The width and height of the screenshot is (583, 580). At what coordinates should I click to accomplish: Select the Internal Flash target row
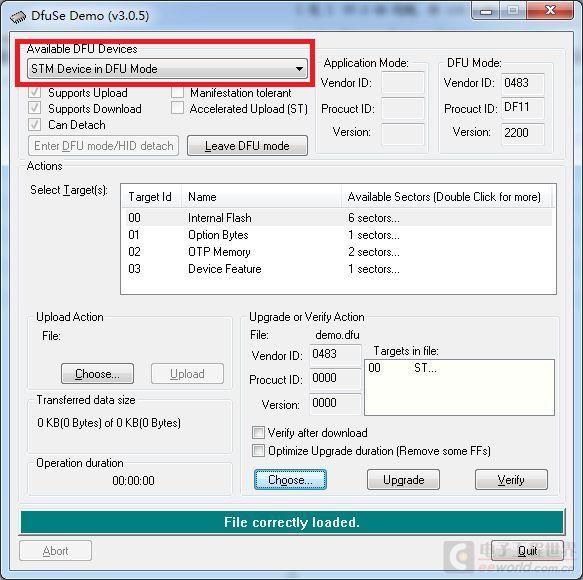click(x=338, y=218)
